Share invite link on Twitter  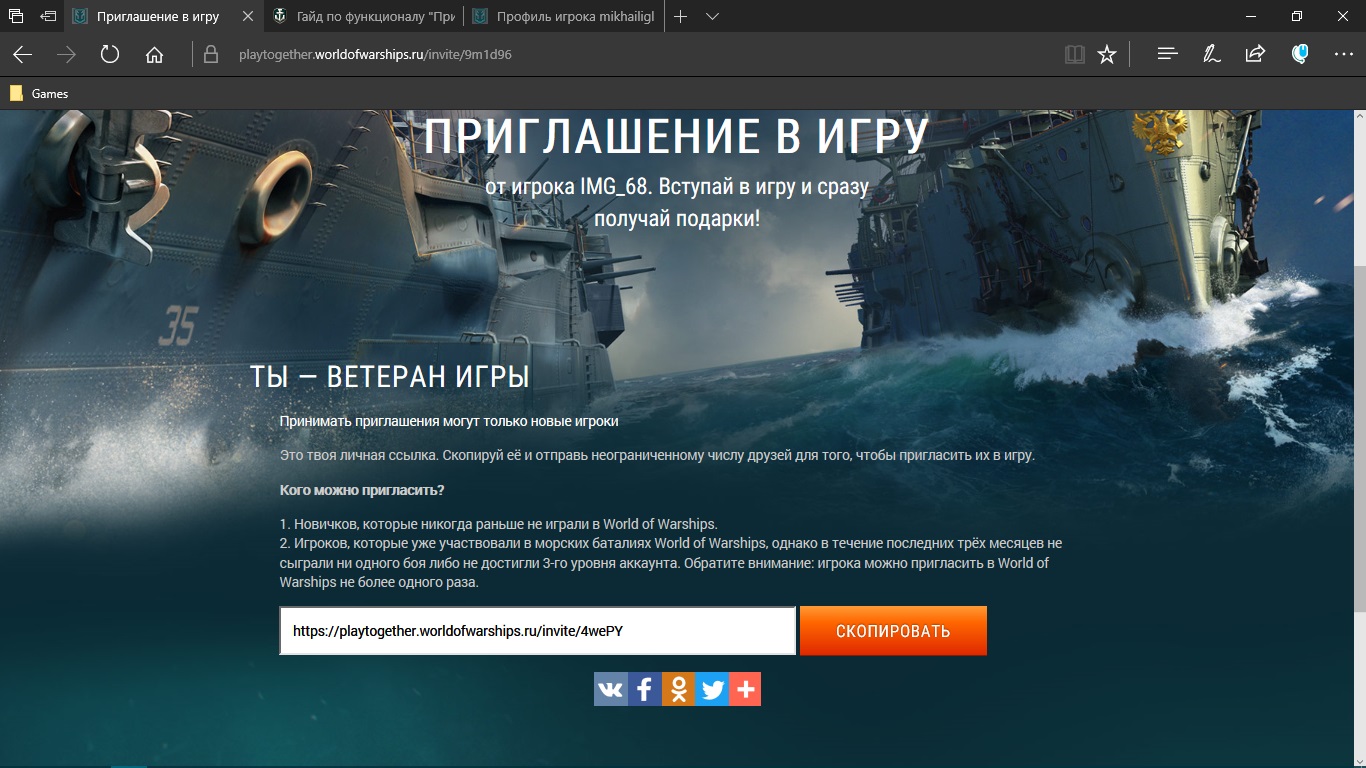[x=712, y=689]
